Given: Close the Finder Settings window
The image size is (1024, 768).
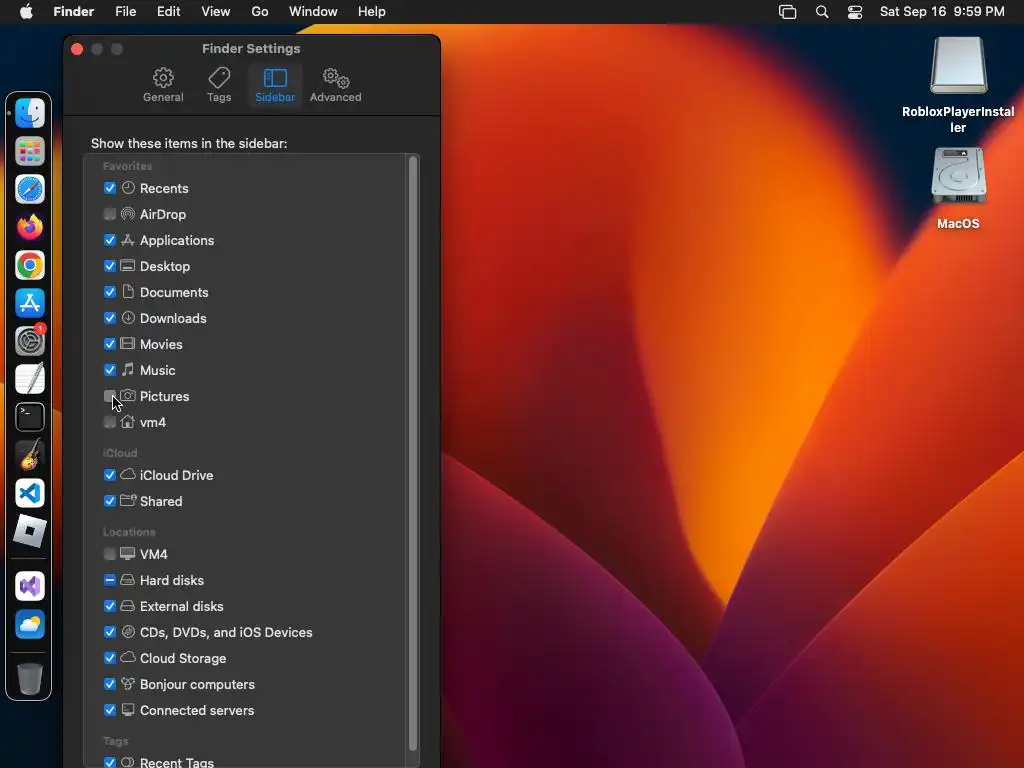Looking at the screenshot, I should pyautogui.click(x=77, y=49).
